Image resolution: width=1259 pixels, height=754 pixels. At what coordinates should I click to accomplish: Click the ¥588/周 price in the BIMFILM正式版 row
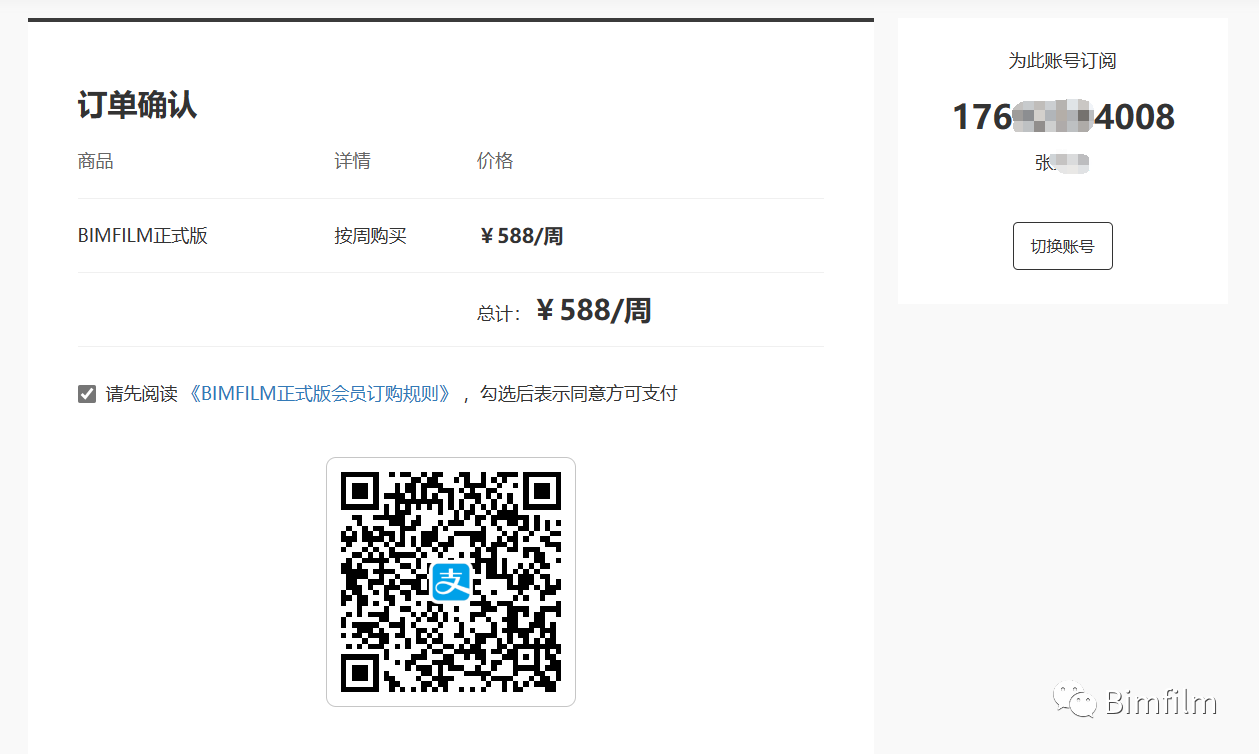(521, 236)
